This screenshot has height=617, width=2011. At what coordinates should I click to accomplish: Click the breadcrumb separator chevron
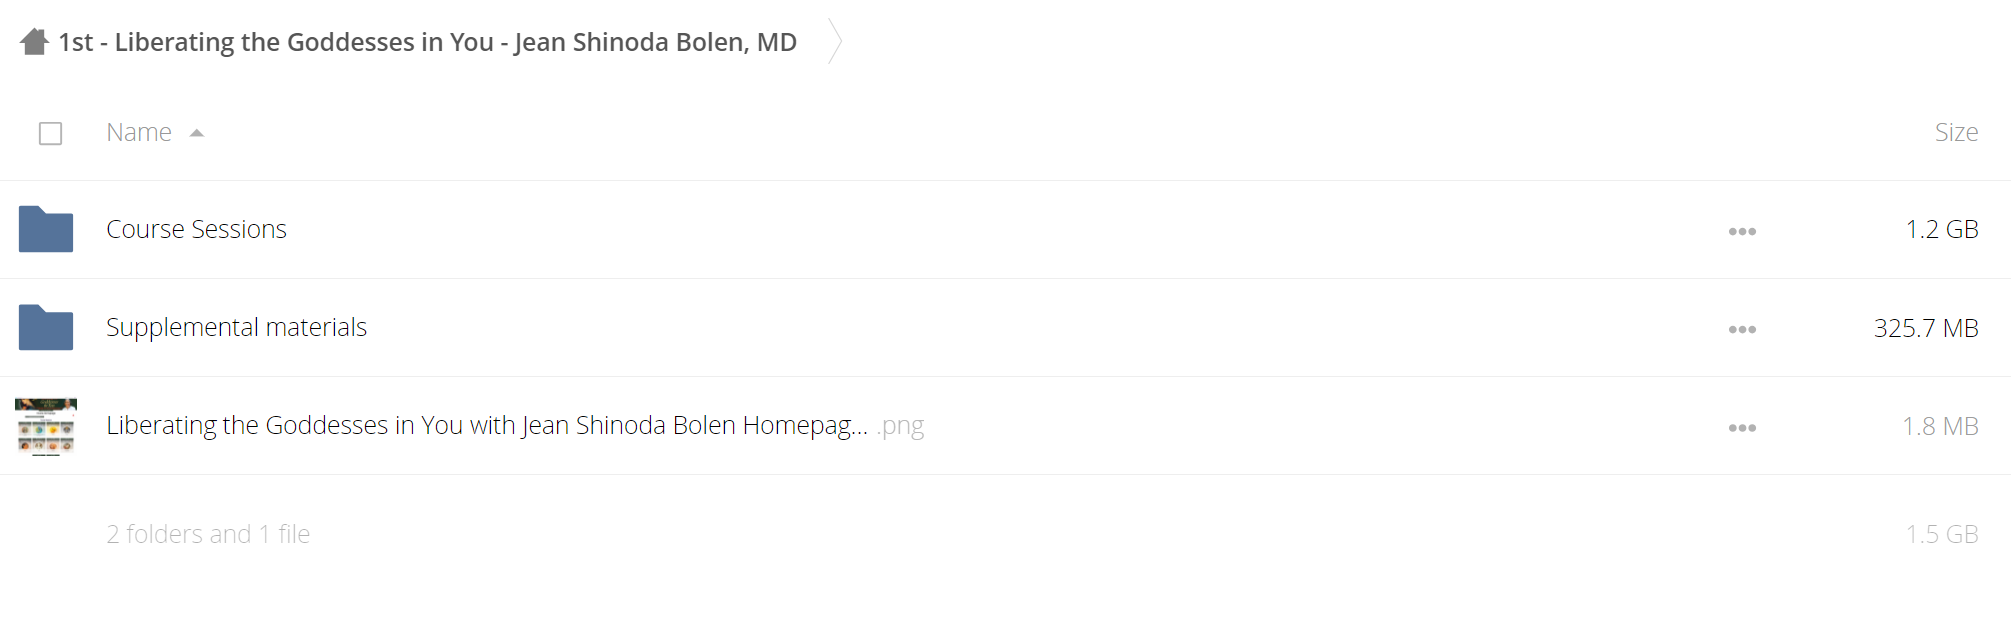pyautogui.click(x=835, y=42)
